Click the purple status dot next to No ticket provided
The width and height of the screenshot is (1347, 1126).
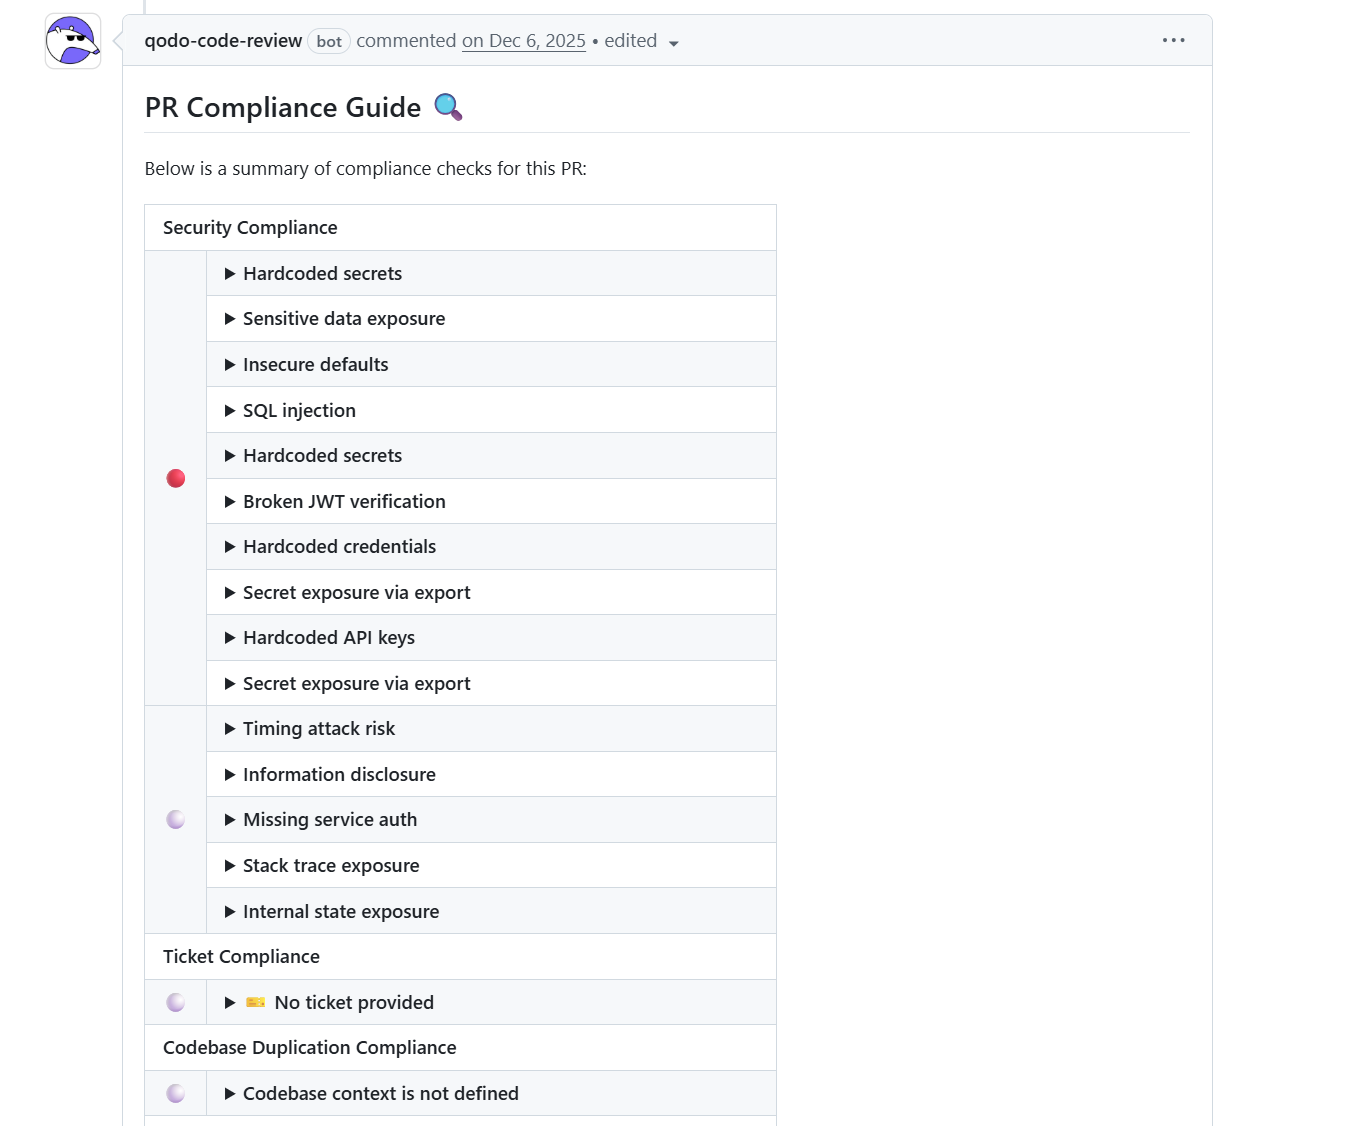176,1001
